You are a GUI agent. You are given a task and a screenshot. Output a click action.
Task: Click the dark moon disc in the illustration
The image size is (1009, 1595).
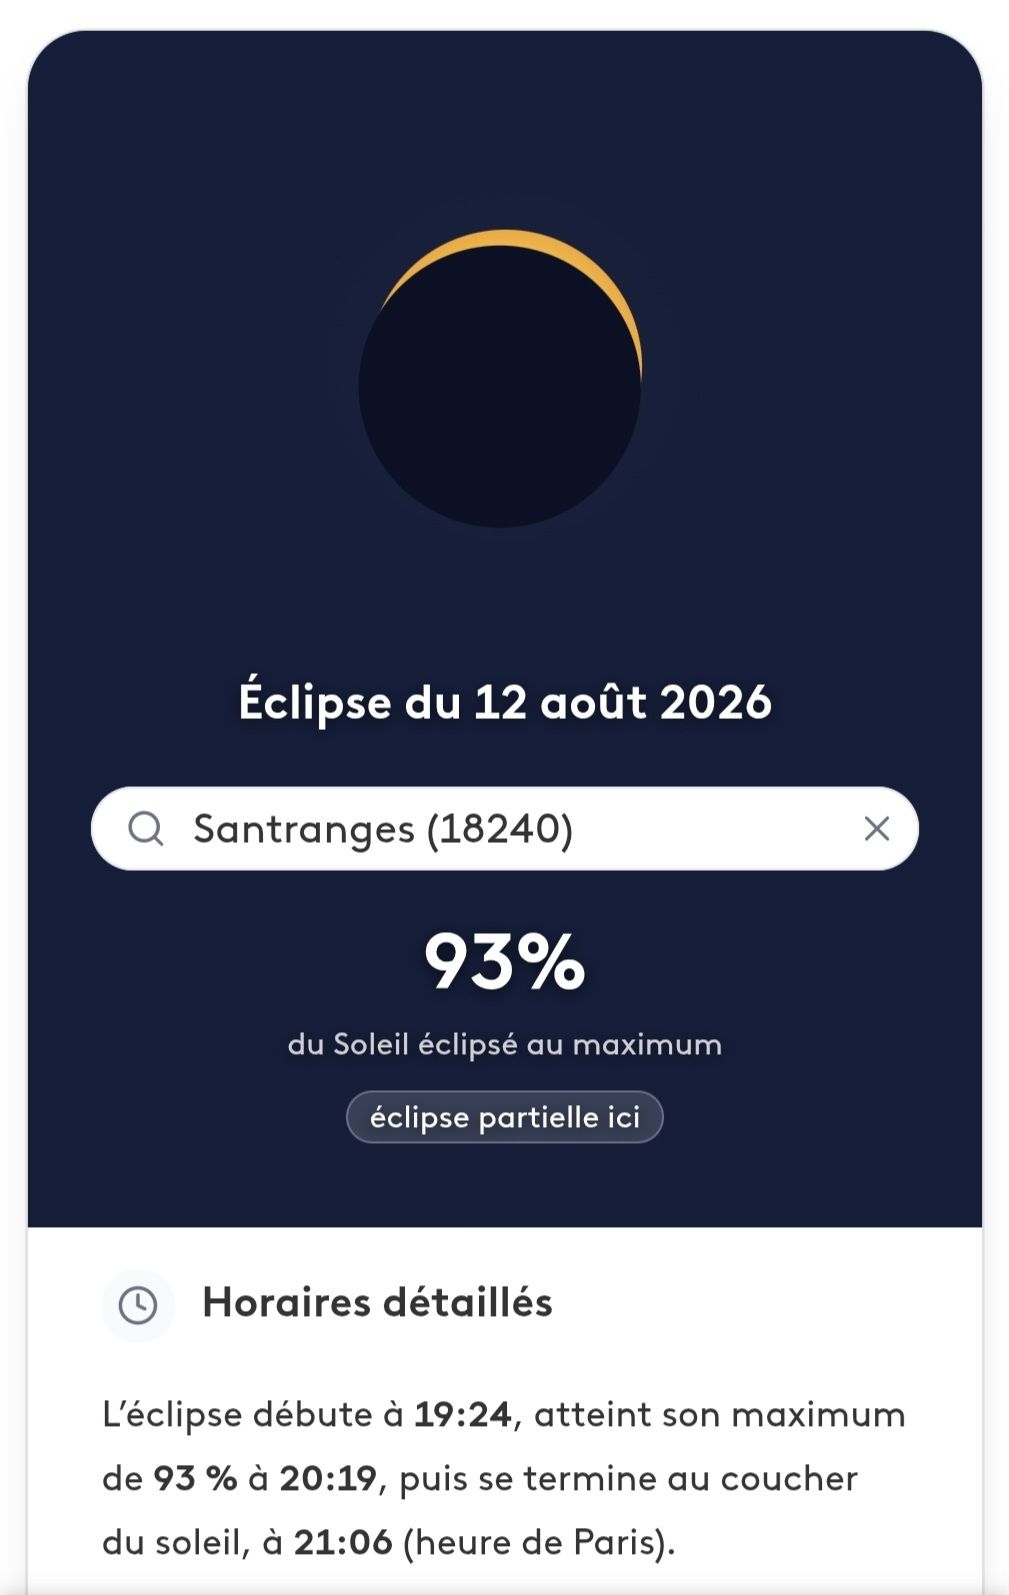click(x=499, y=388)
